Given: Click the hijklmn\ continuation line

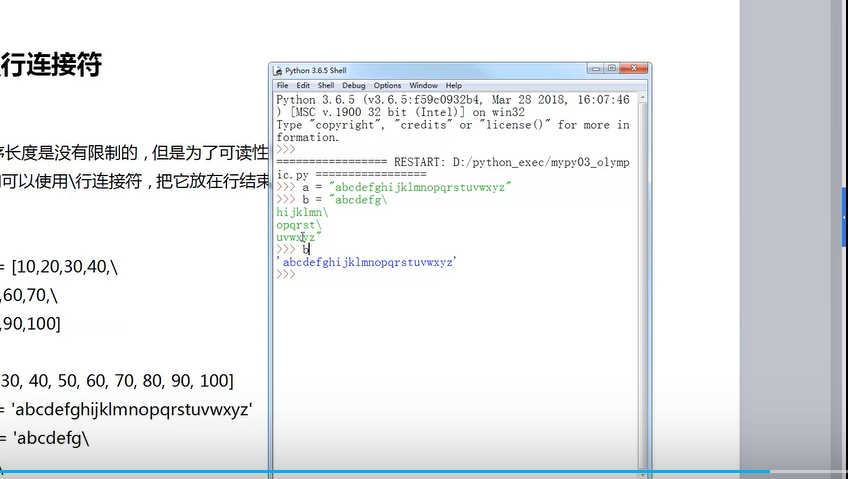Looking at the screenshot, I should (302, 212).
